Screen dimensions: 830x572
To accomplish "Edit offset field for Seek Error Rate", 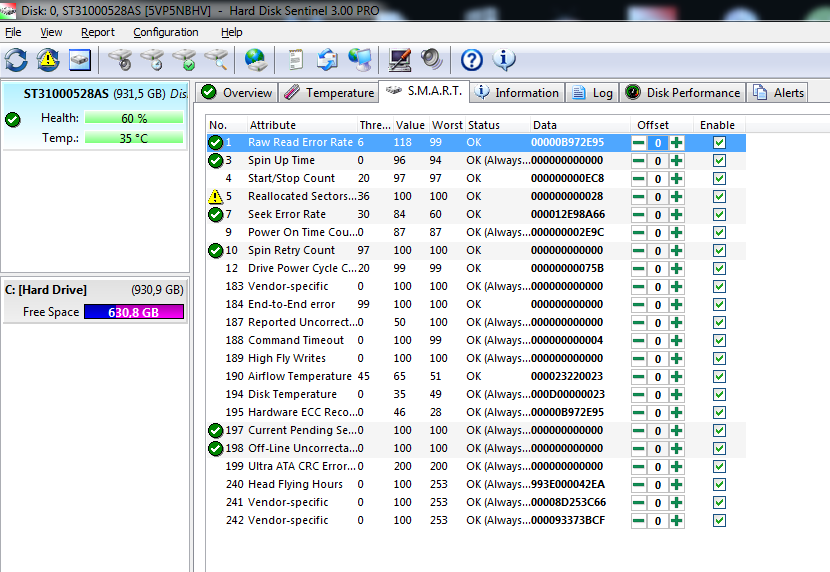I will click(x=657, y=215).
